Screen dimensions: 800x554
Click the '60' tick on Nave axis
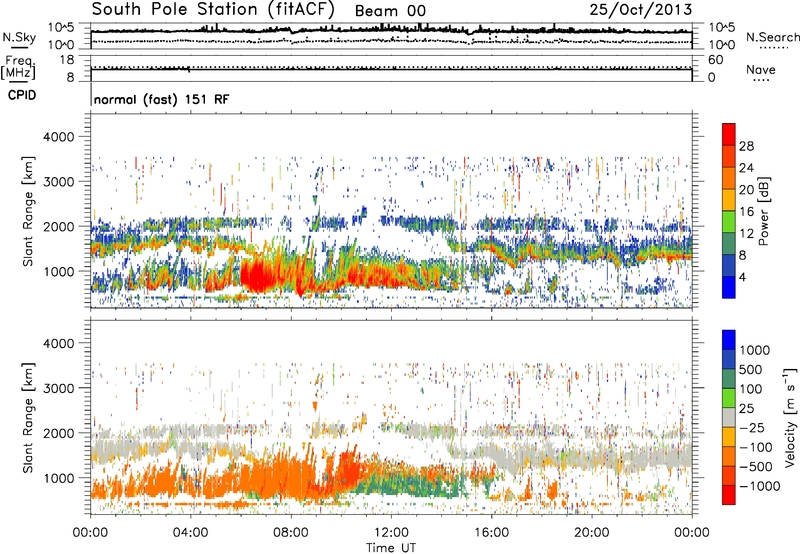[716, 60]
